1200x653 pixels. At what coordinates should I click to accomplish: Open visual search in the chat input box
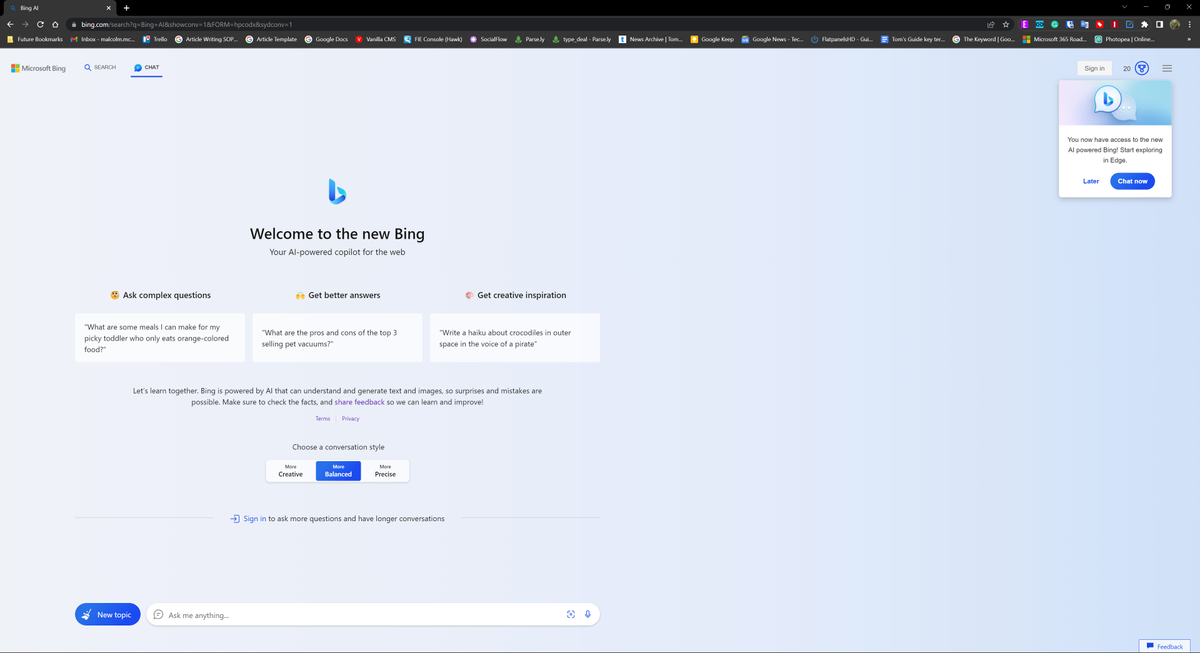pyautogui.click(x=569, y=614)
